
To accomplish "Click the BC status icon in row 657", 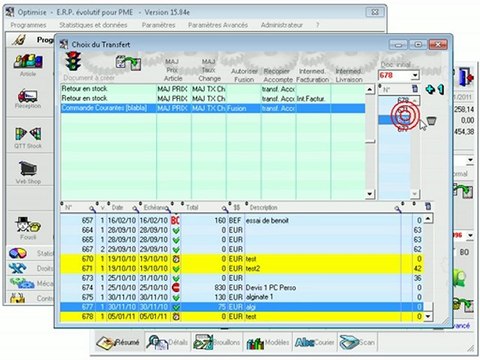I will pyautogui.click(x=175, y=220).
